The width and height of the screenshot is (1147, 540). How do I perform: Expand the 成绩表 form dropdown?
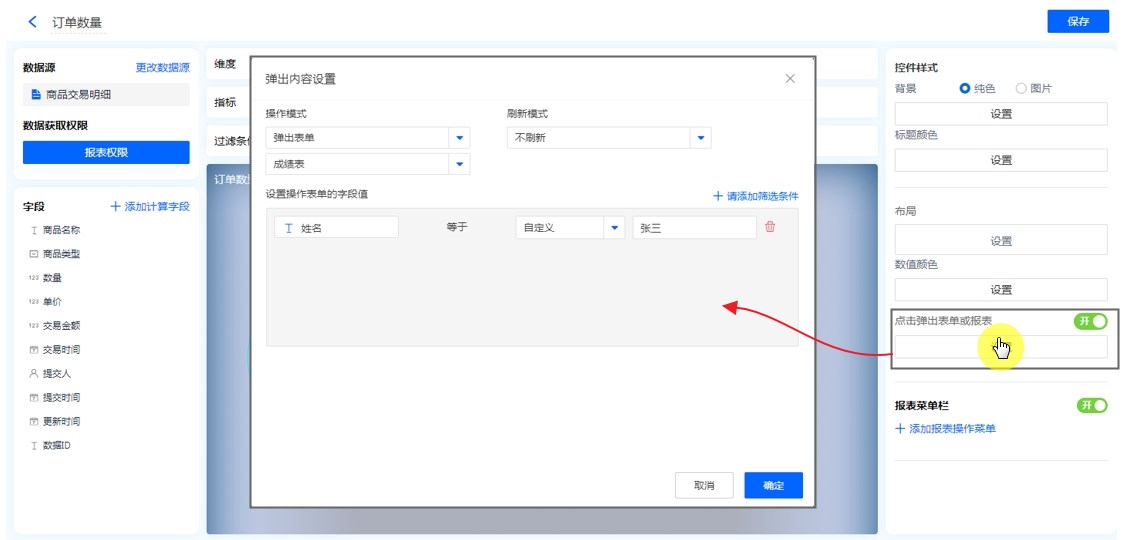(459, 164)
